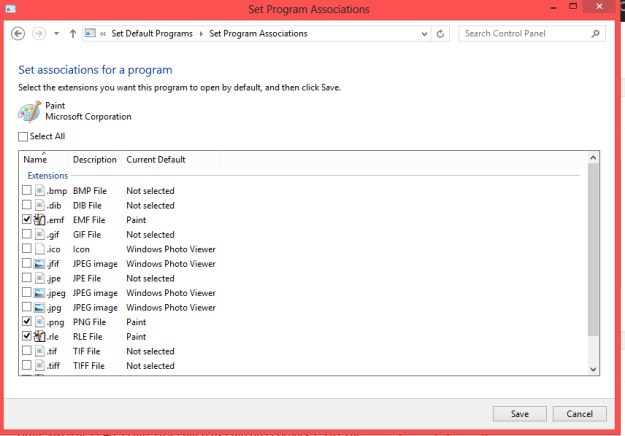Open the recent locations dropdown arrow
625x436 pixels.
(x=56, y=34)
